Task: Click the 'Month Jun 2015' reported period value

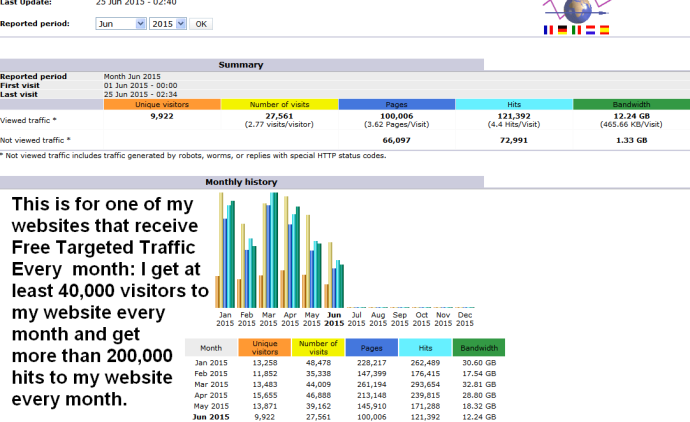Action: (x=132, y=77)
